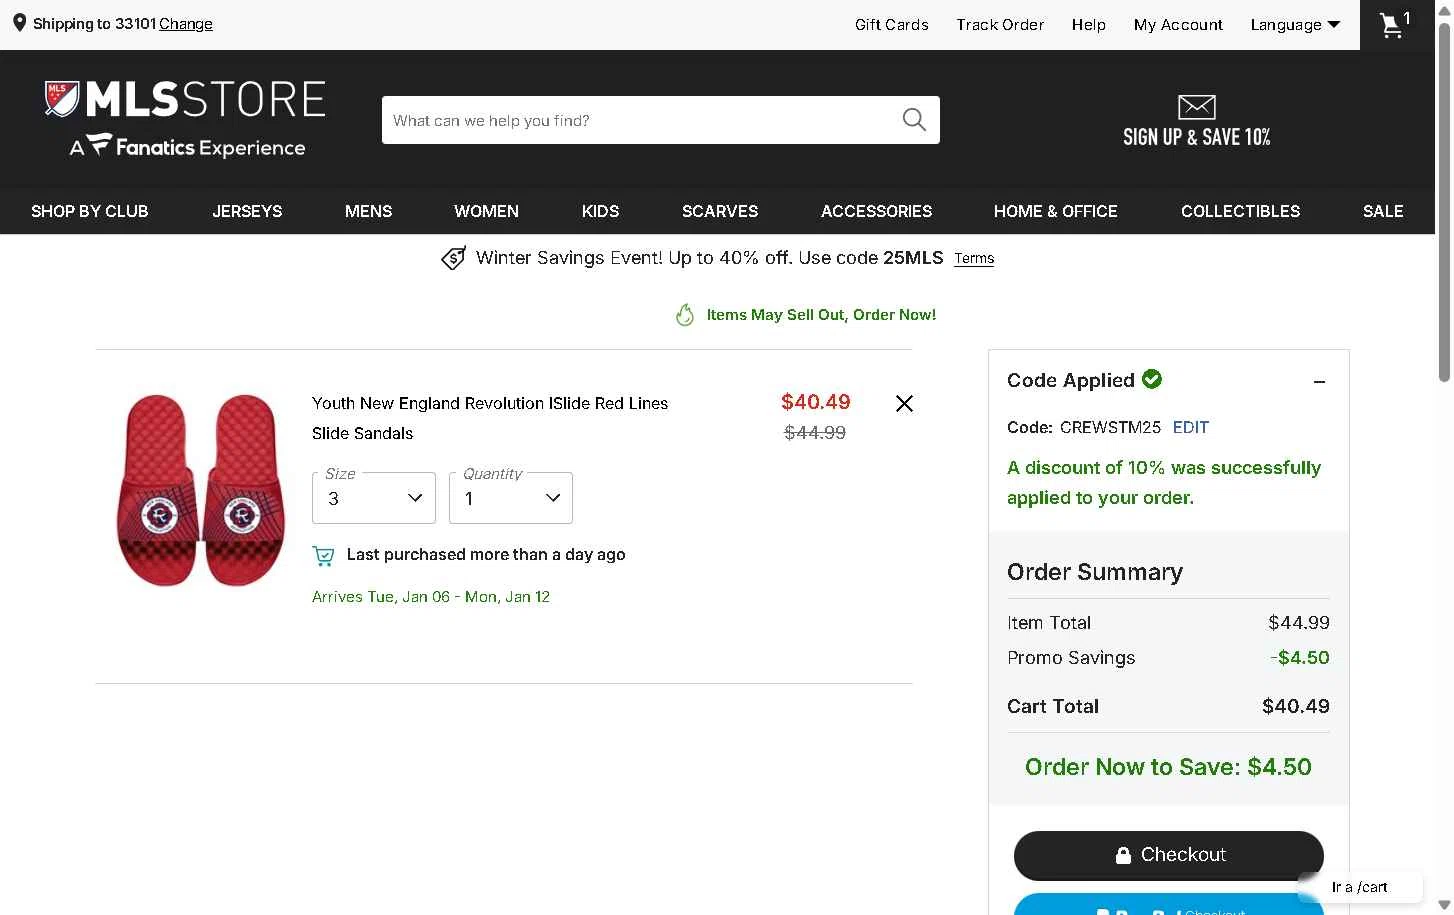1454x915 pixels.
Task: Click the product search input field
Action: pyautogui.click(x=640, y=120)
